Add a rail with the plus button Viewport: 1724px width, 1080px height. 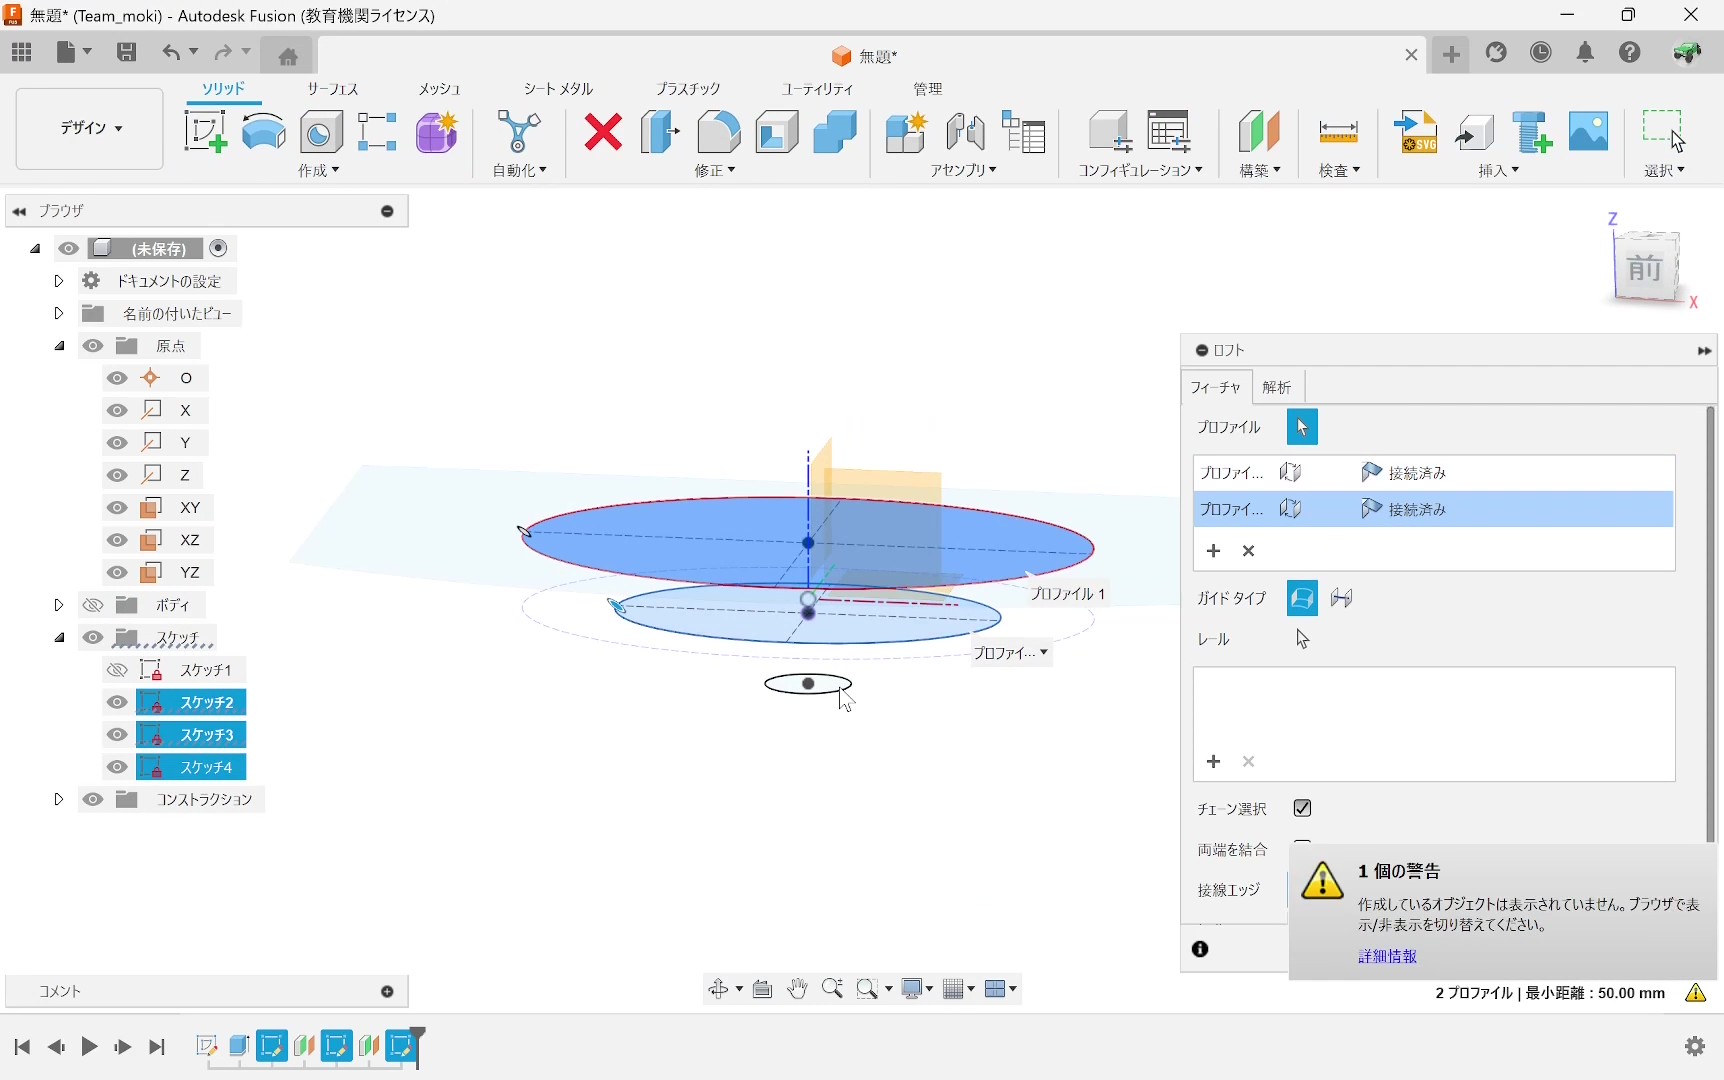coord(1214,762)
